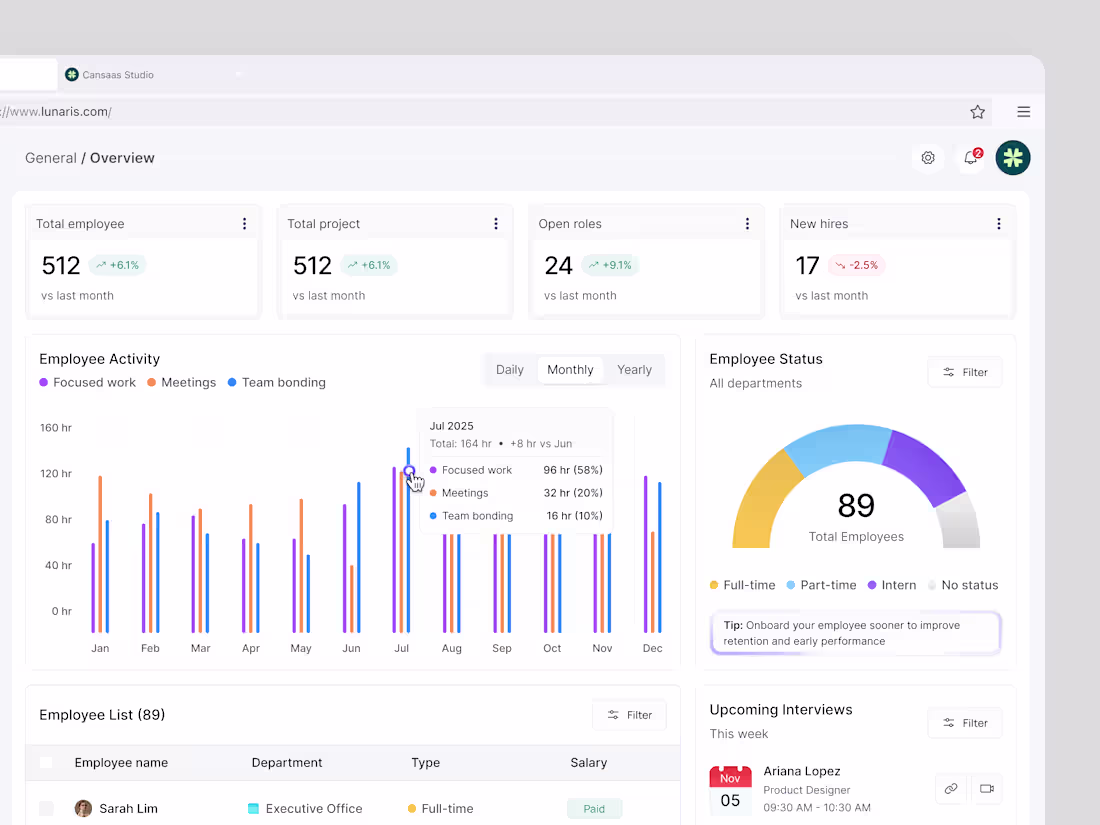Start video call for Ariana Lopez's interview
Screen dimensions: 1100x825
click(987, 789)
